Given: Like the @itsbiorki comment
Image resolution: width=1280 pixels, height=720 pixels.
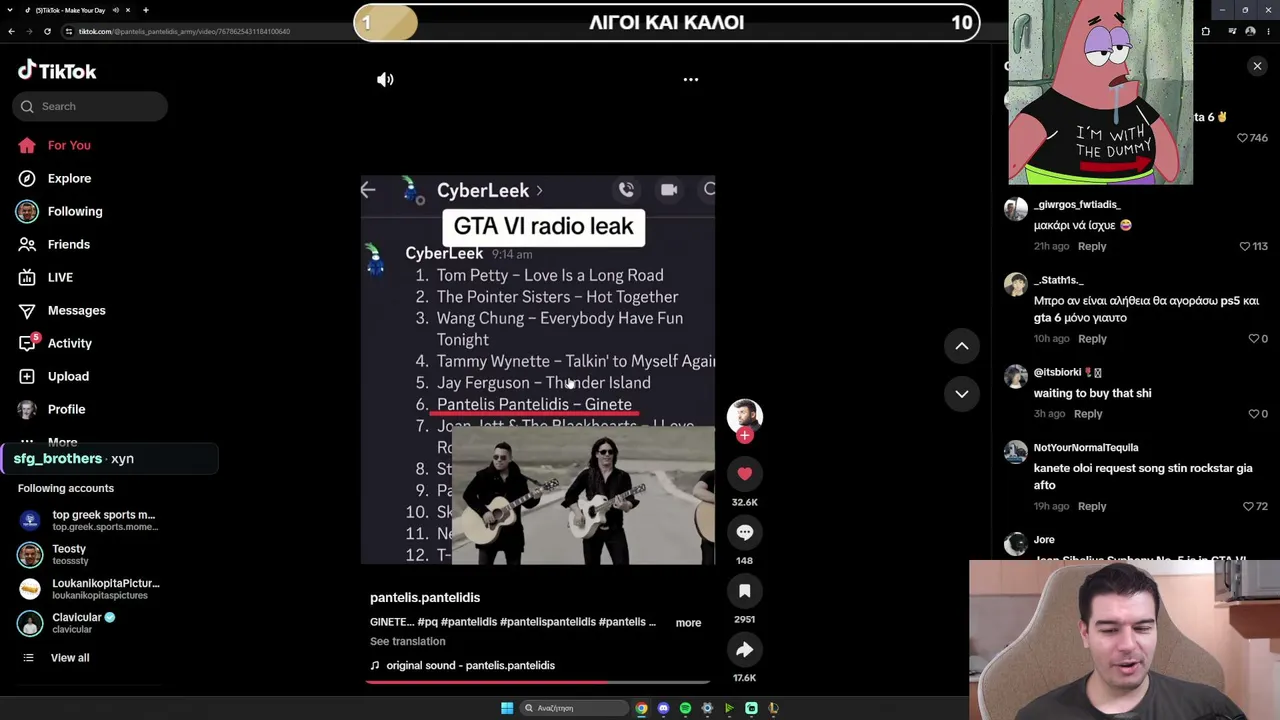Looking at the screenshot, I should pos(1253,413).
